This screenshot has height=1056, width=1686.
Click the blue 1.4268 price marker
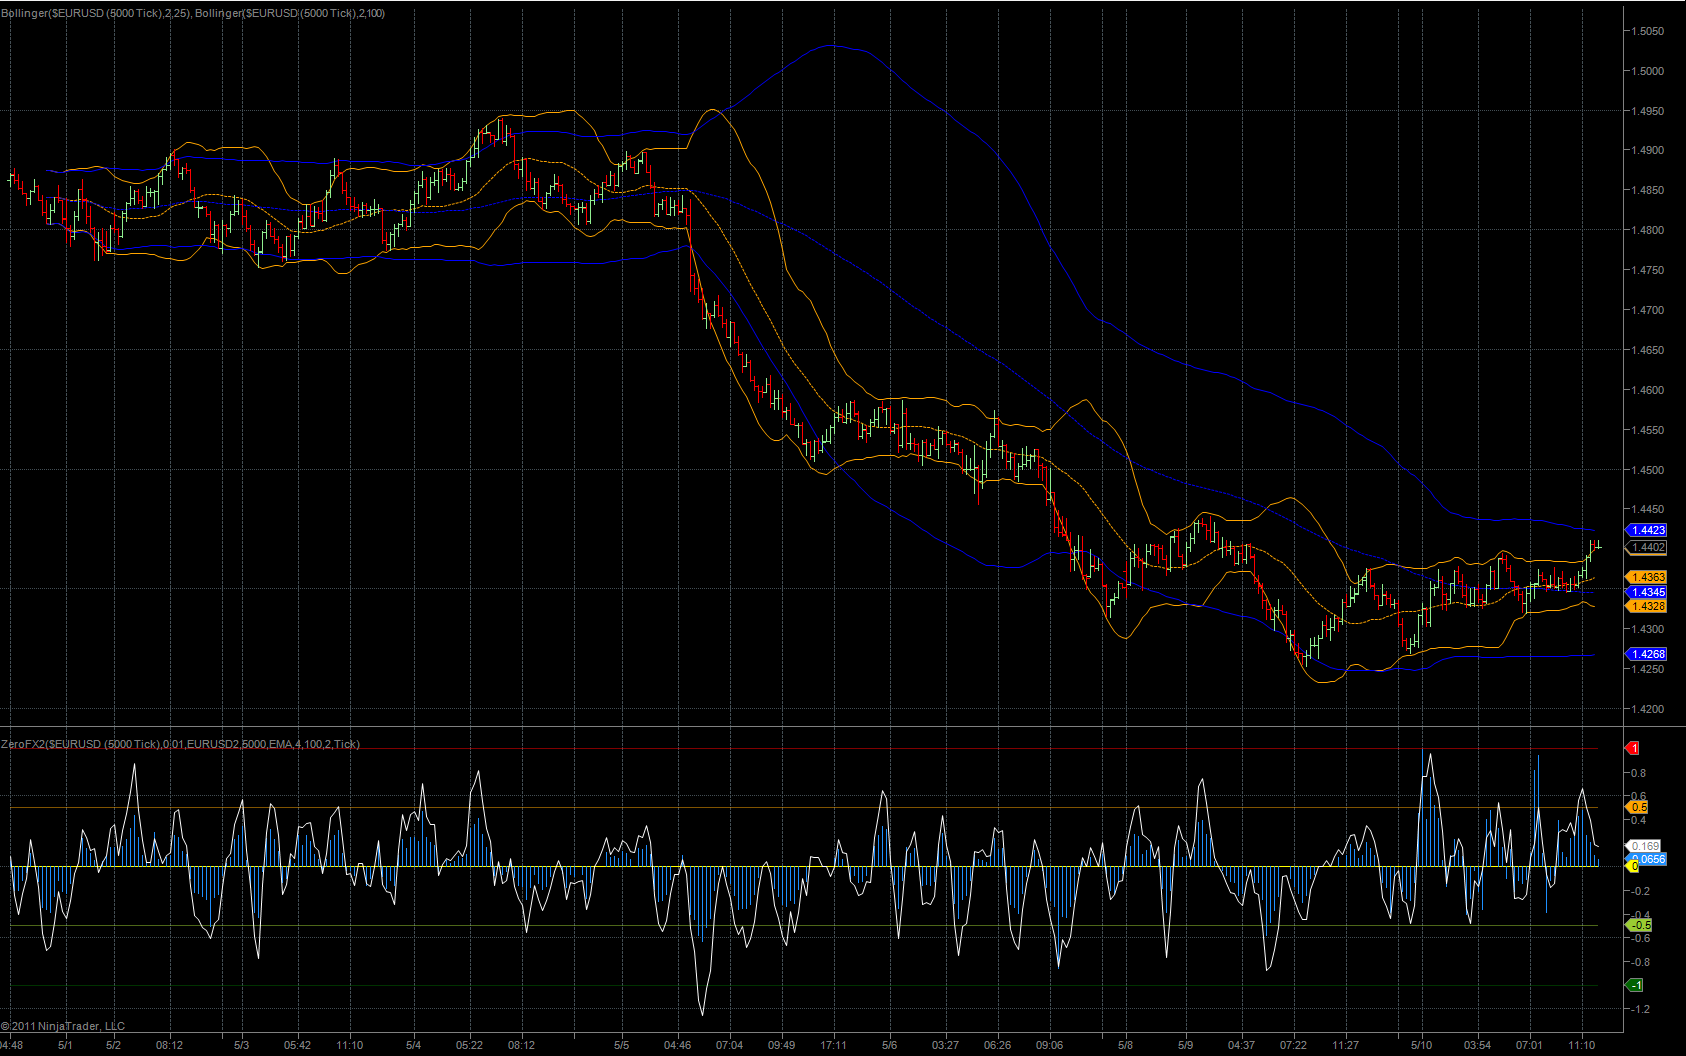pos(1647,654)
